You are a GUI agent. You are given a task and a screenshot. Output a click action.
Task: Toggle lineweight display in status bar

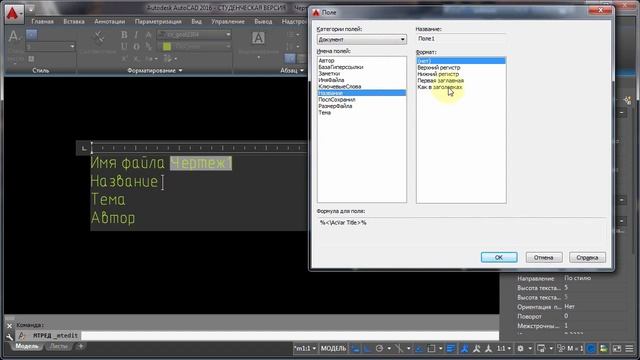[x=451, y=349]
